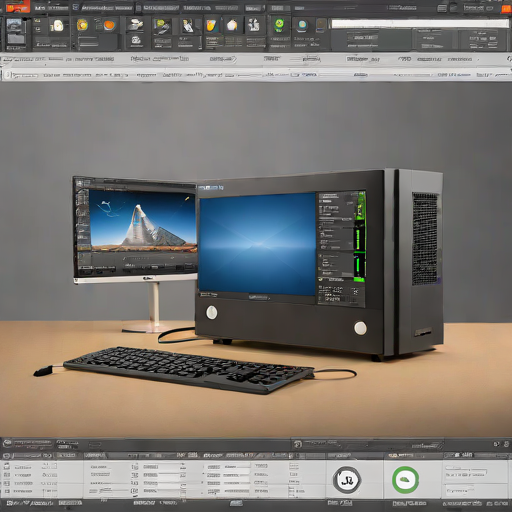Click the orange-yellow shield icon in the toolbar
Viewport: 512px width, 512px height.
[211, 25]
